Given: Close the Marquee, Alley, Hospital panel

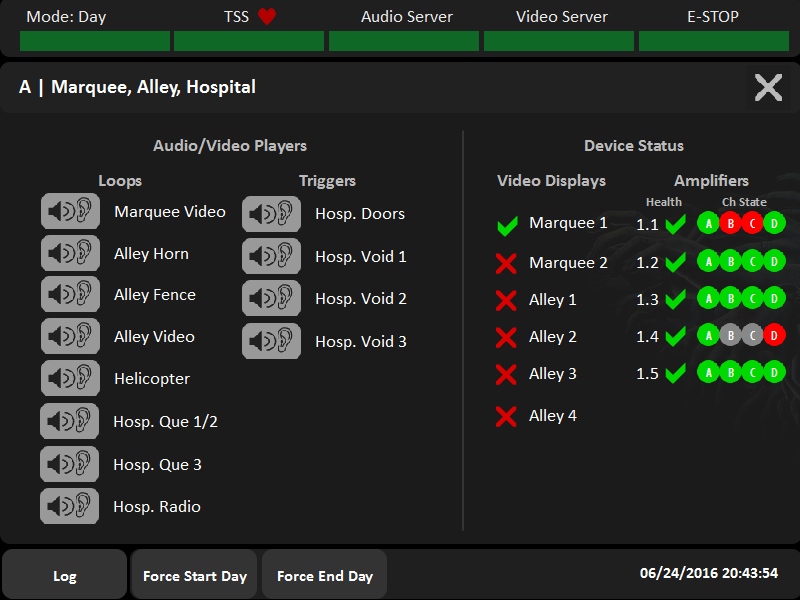Looking at the screenshot, I should click(x=768, y=87).
